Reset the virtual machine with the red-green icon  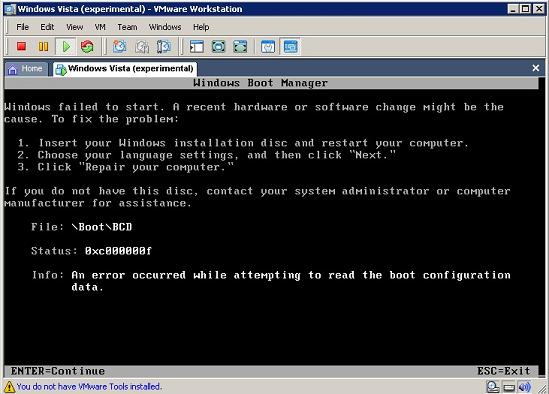(87, 46)
